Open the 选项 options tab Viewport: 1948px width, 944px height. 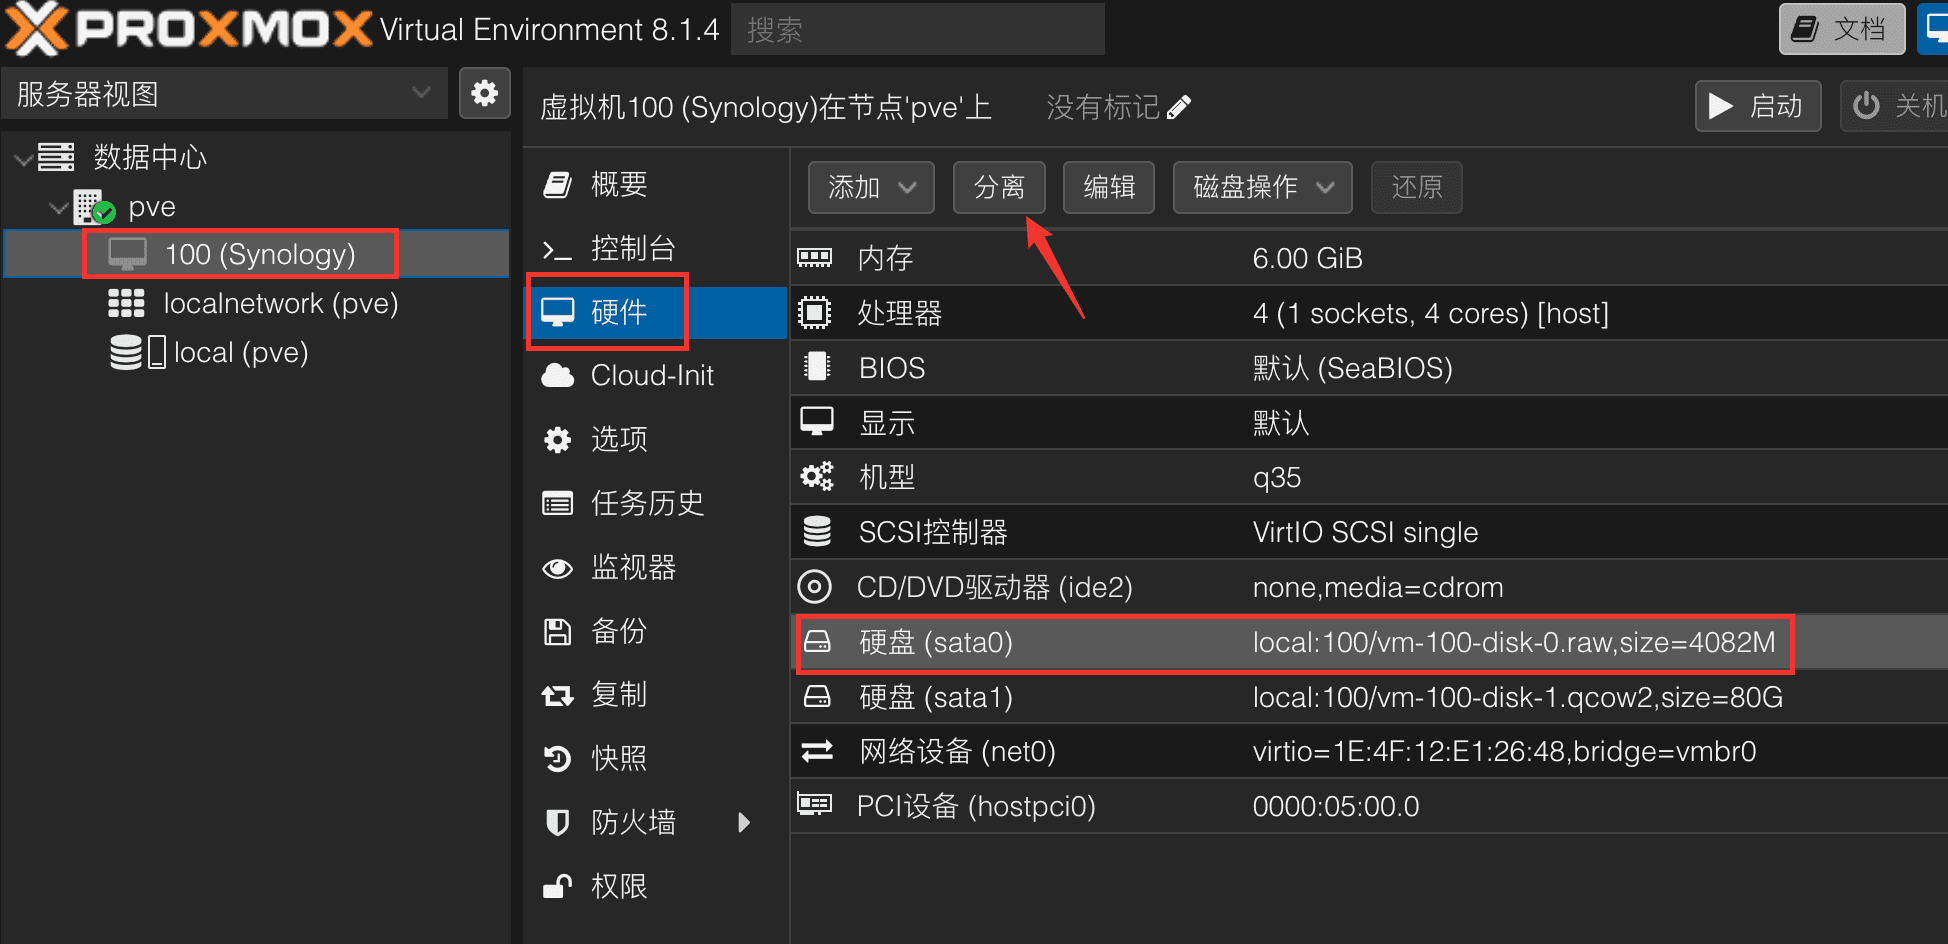[656, 439]
